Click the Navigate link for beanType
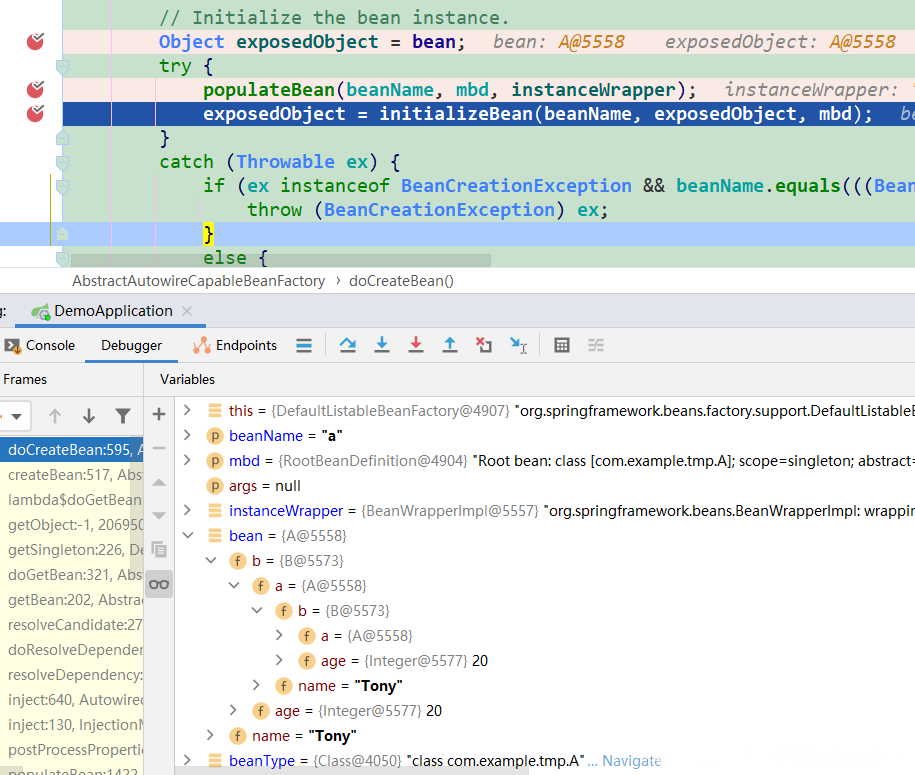915x775 pixels. [x=631, y=761]
